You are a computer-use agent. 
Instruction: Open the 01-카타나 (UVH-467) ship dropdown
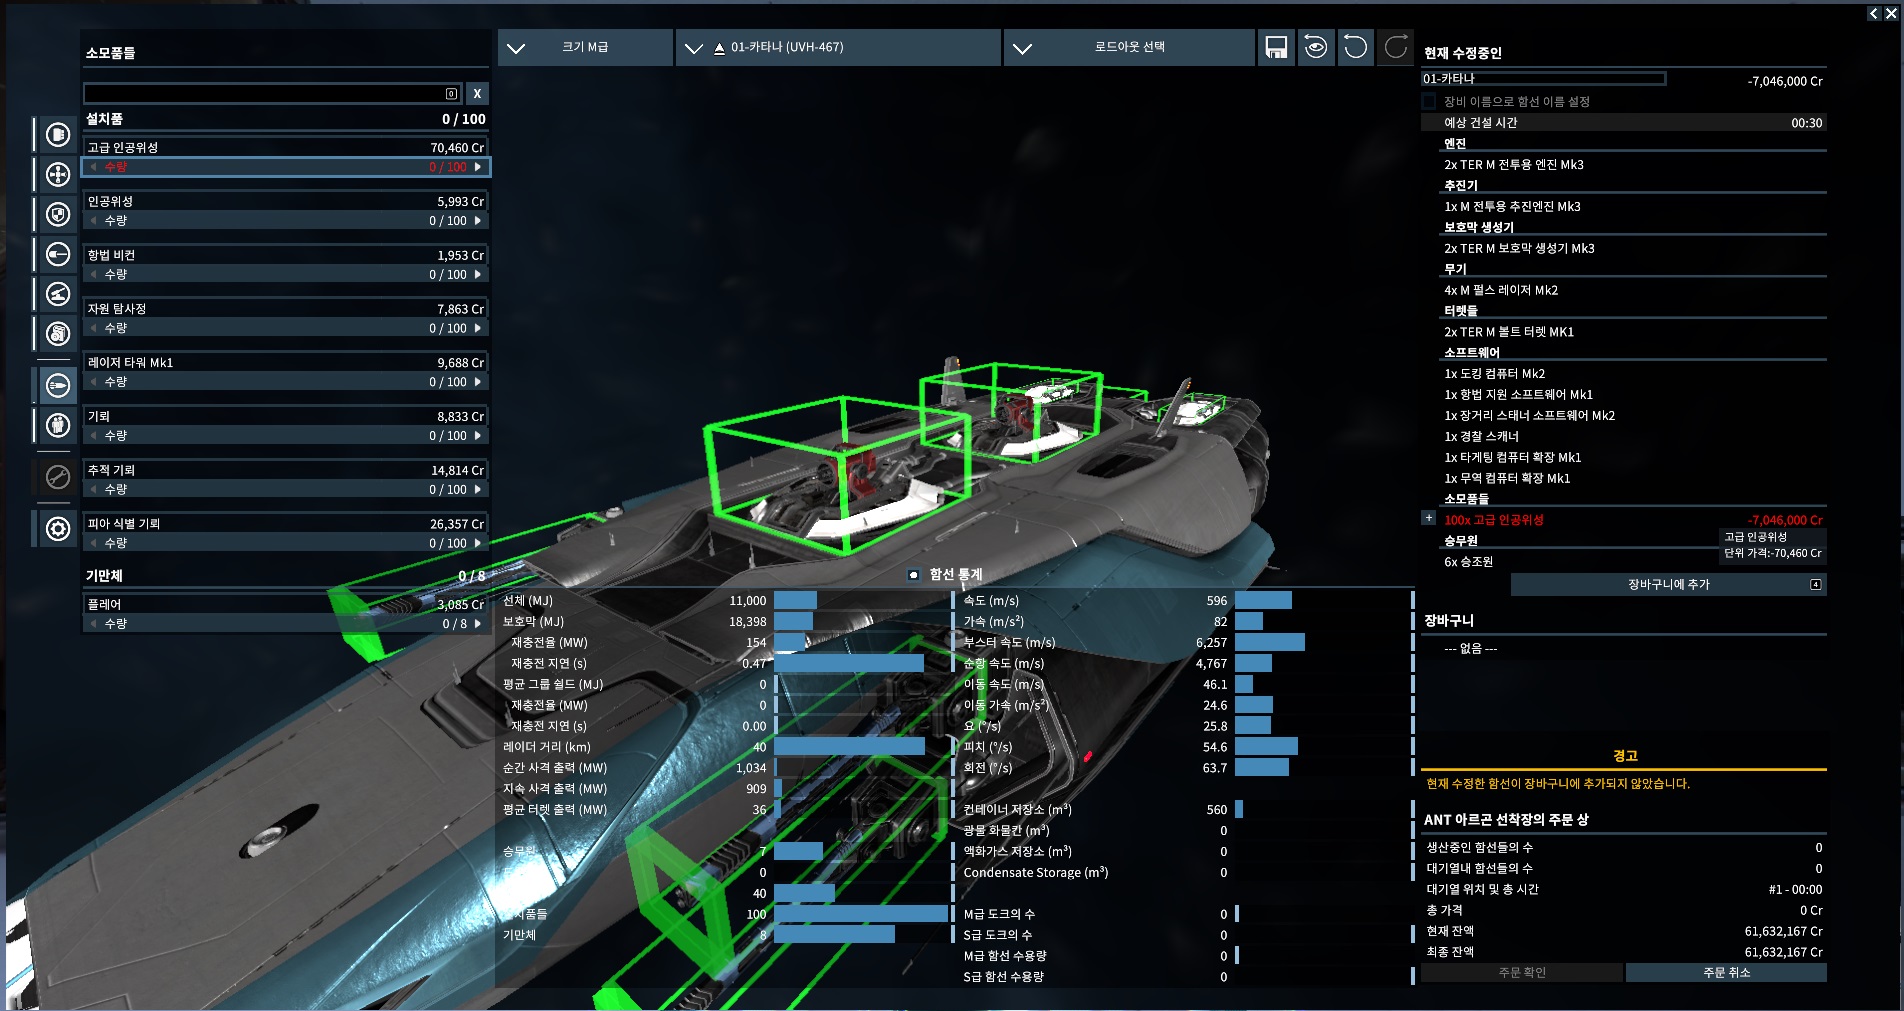pos(839,47)
